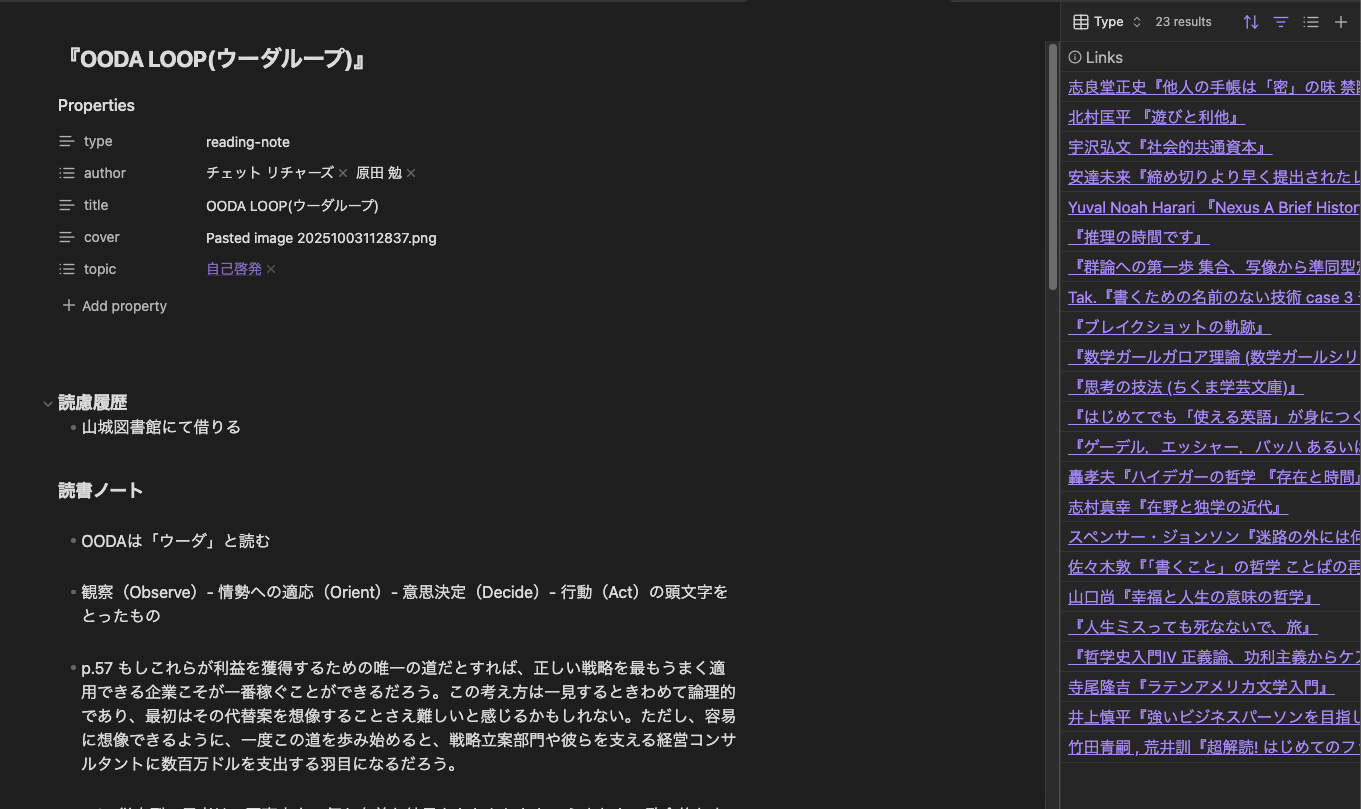Image resolution: width=1361 pixels, height=809 pixels.
Task: Click the paragraph beginning p.57
Action: click(409, 716)
